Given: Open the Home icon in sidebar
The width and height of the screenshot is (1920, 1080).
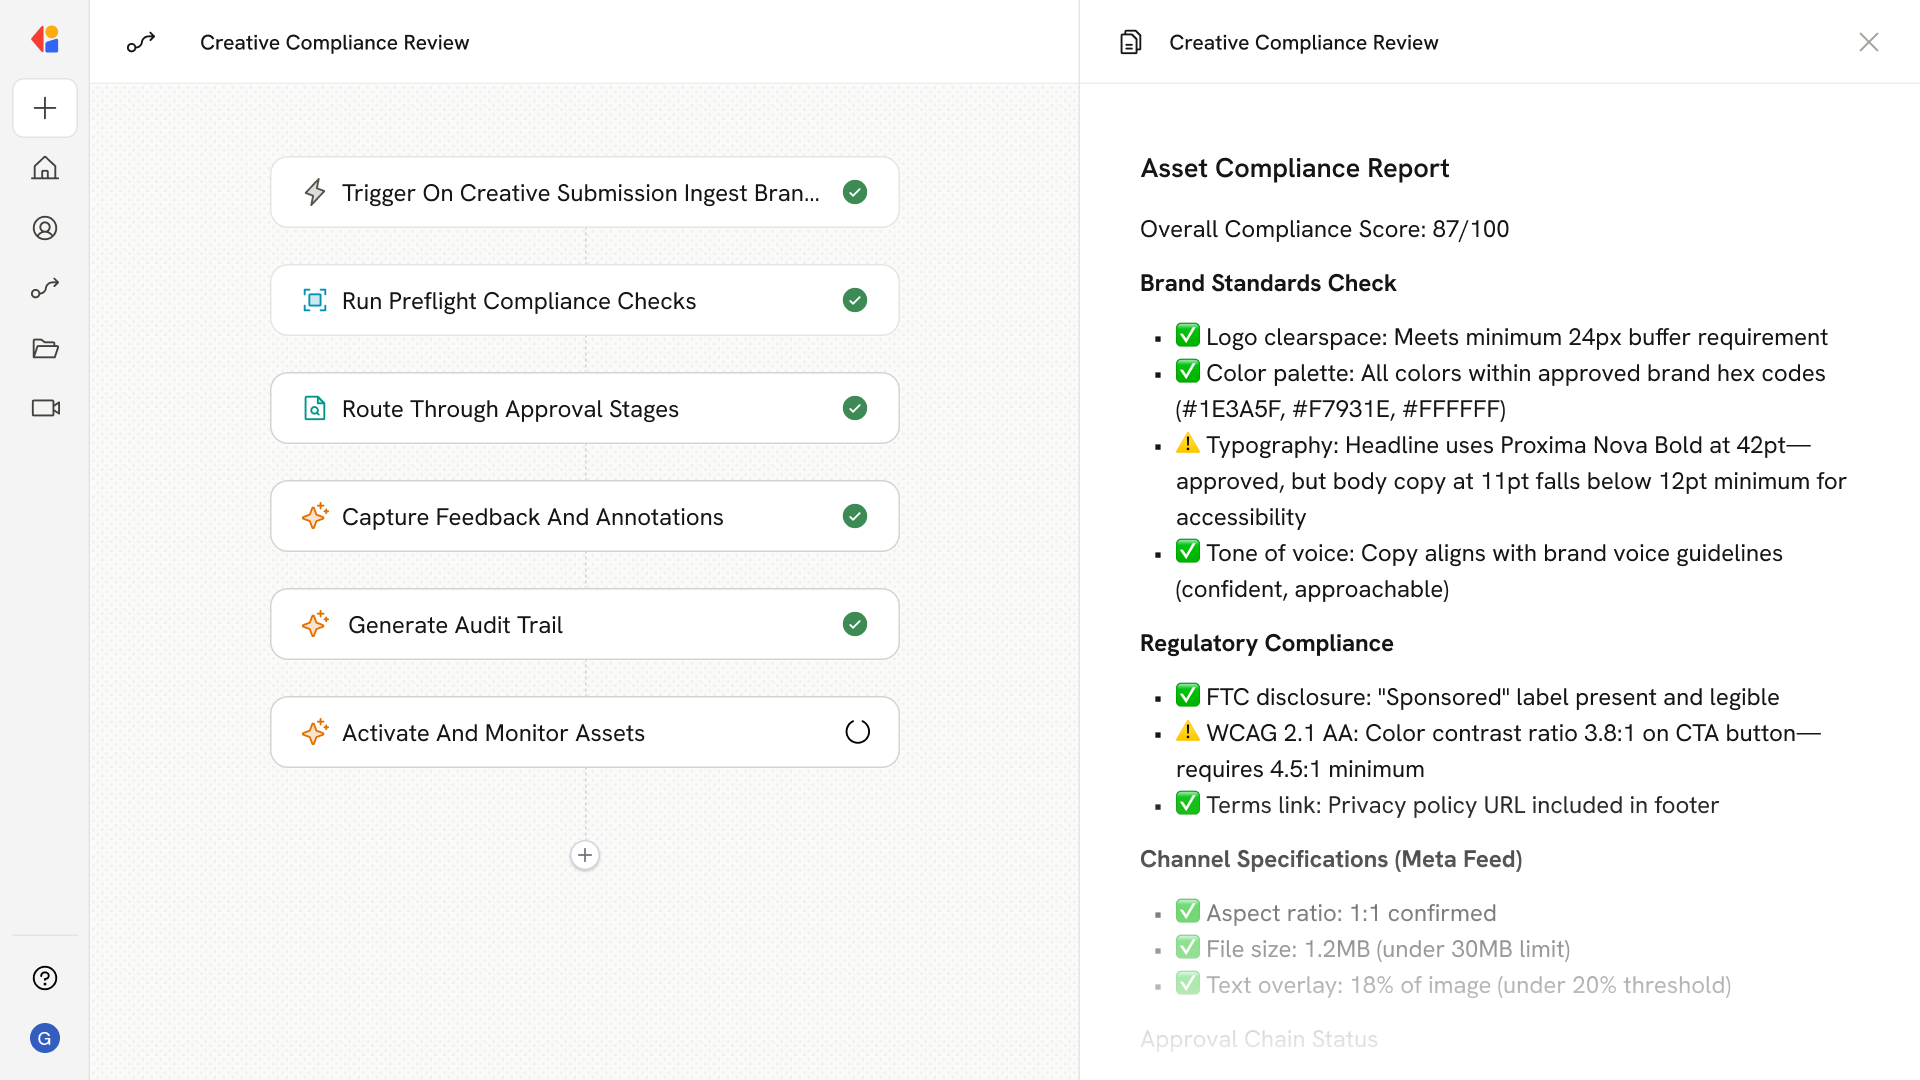Looking at the screenshot, I should point(45,168).
